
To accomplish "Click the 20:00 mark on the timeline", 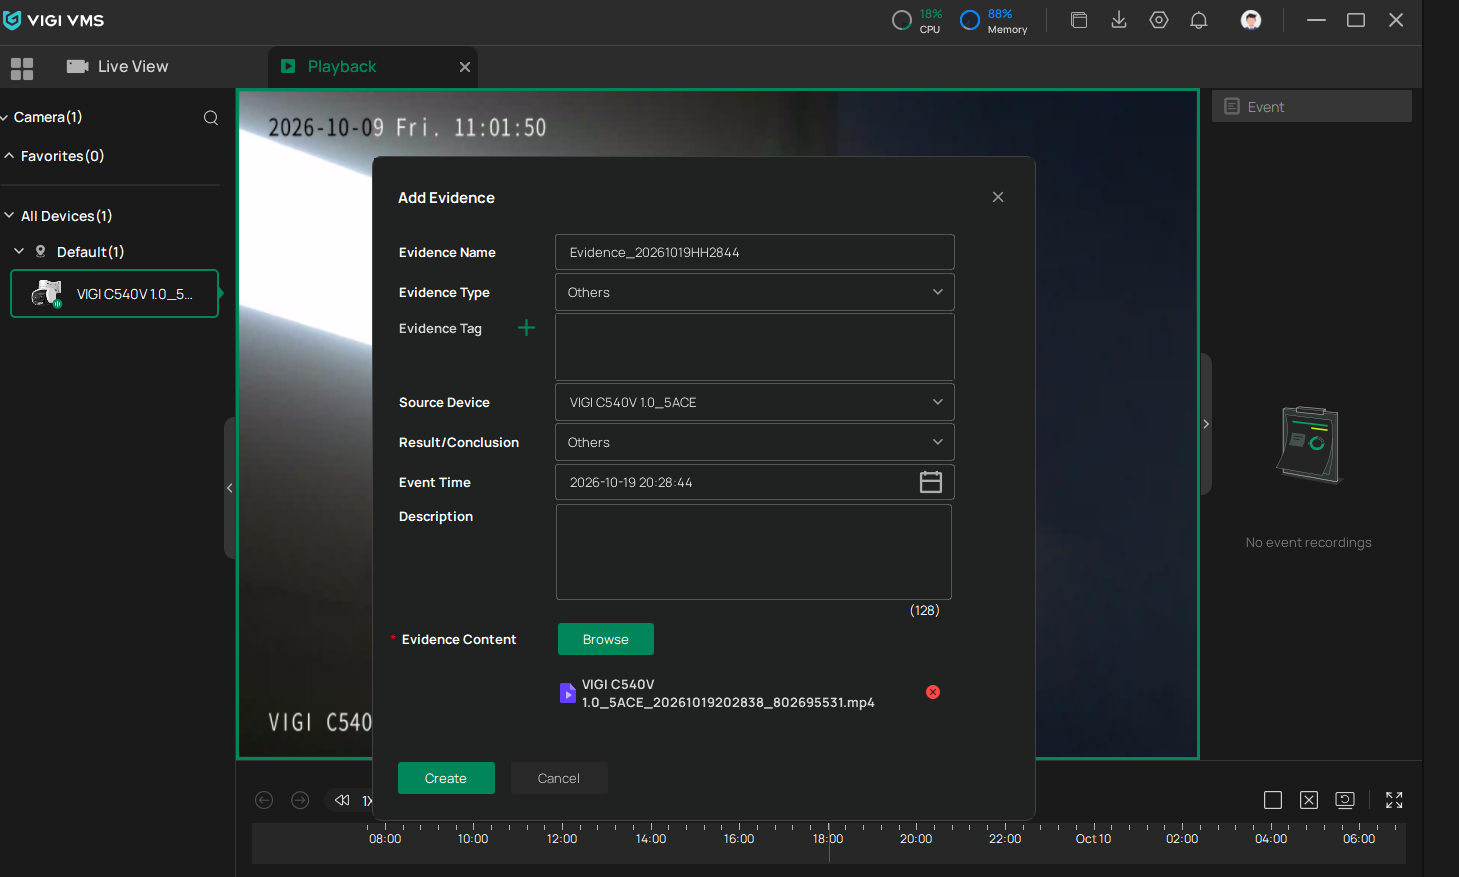I will 916,839.
